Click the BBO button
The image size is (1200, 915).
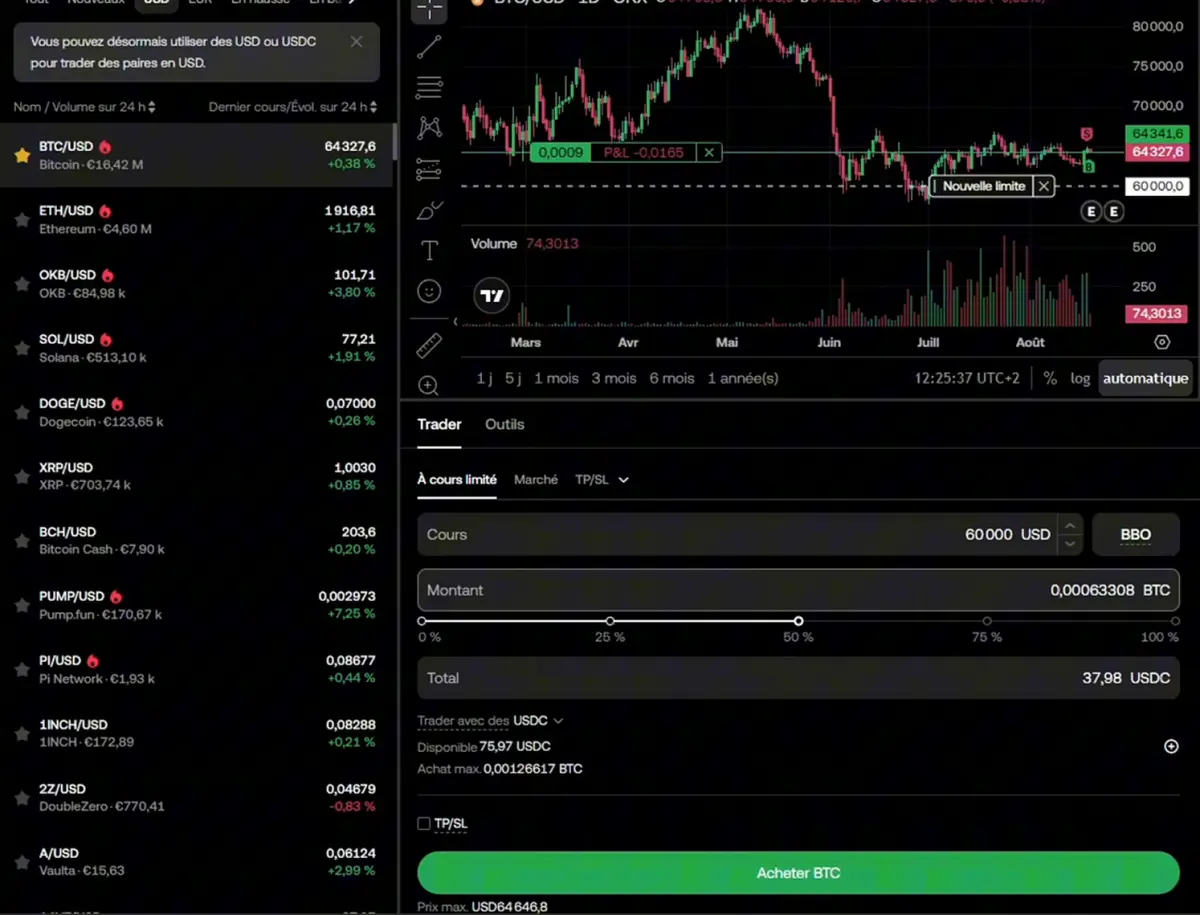[1136, 534]
